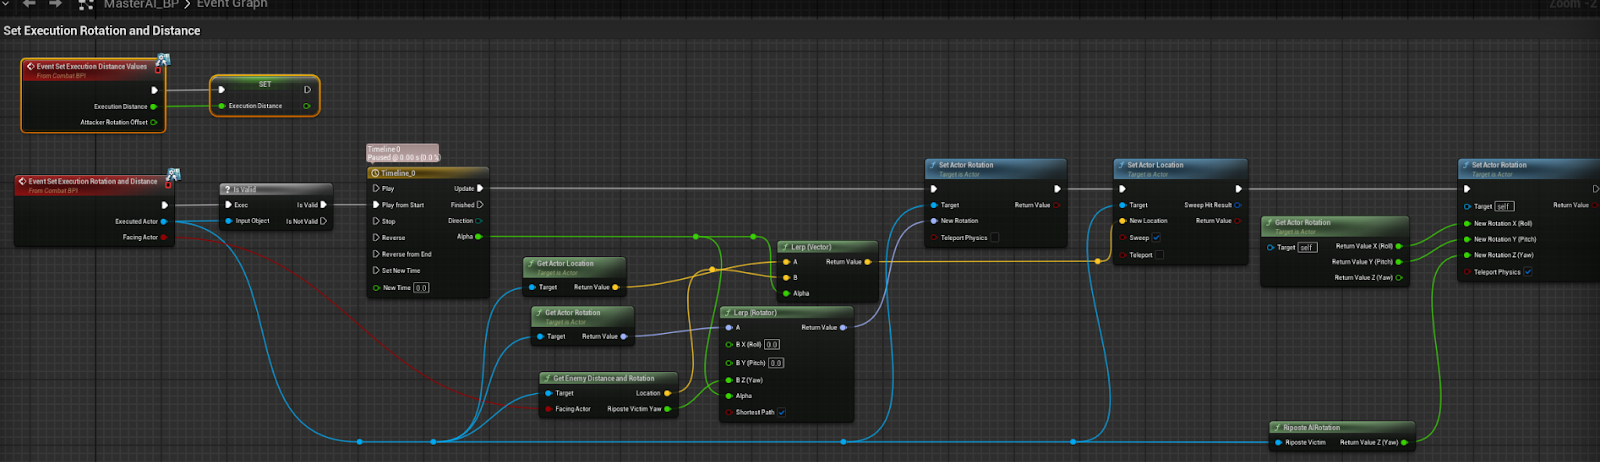Click the Input Object pin on Is Valid
This screenshot has width=1600, height=462.
tap(229, 221)
